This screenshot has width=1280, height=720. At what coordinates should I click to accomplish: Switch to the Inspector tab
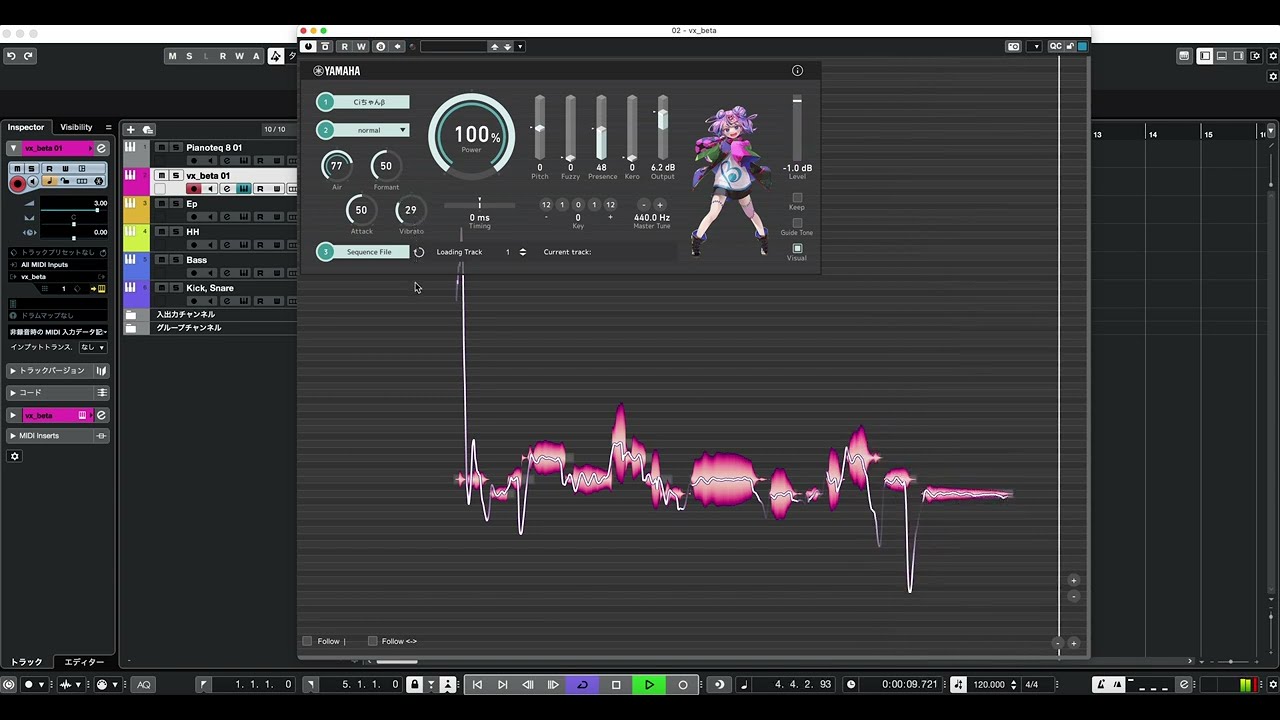click(x=26, y=127)
